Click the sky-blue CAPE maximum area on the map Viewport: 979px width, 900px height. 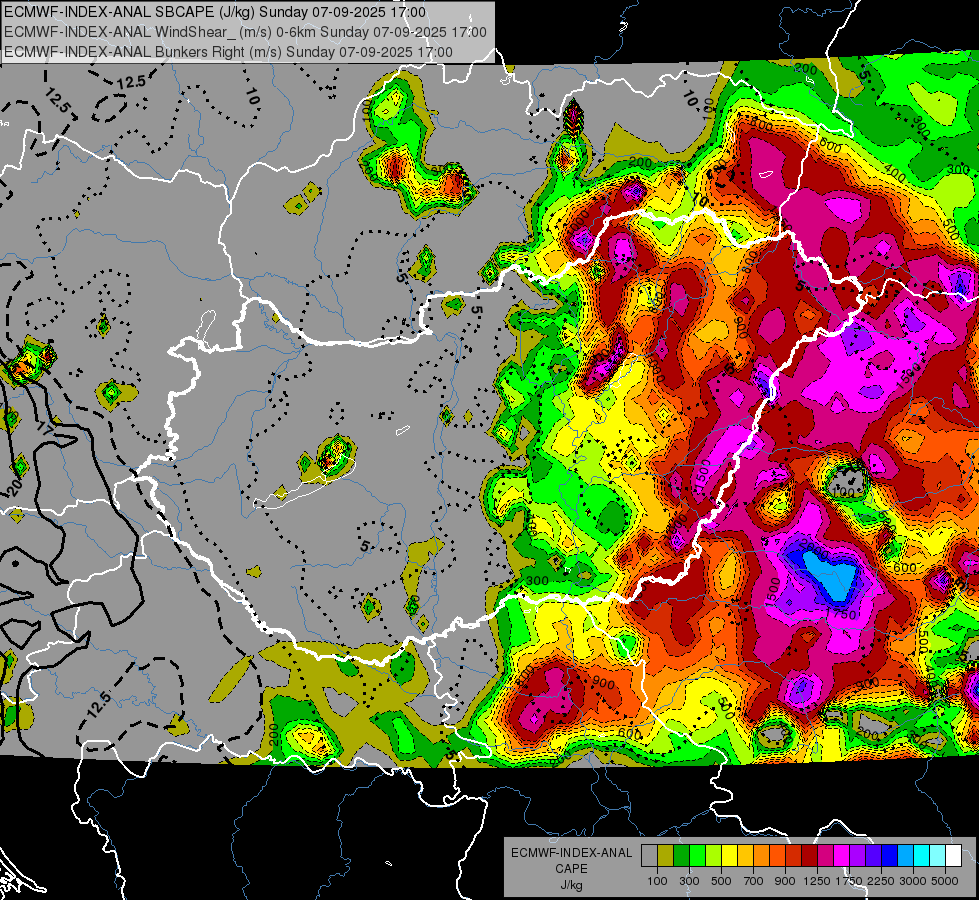(x=832, y=576)
